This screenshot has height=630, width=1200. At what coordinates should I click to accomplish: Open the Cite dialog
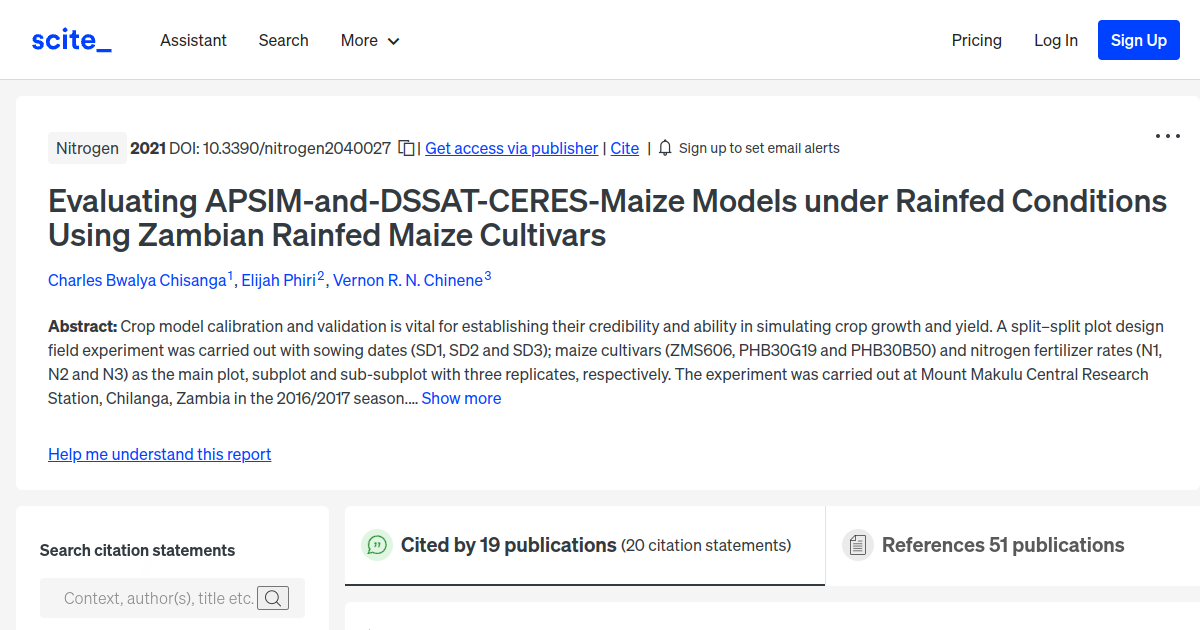point(624,148)
